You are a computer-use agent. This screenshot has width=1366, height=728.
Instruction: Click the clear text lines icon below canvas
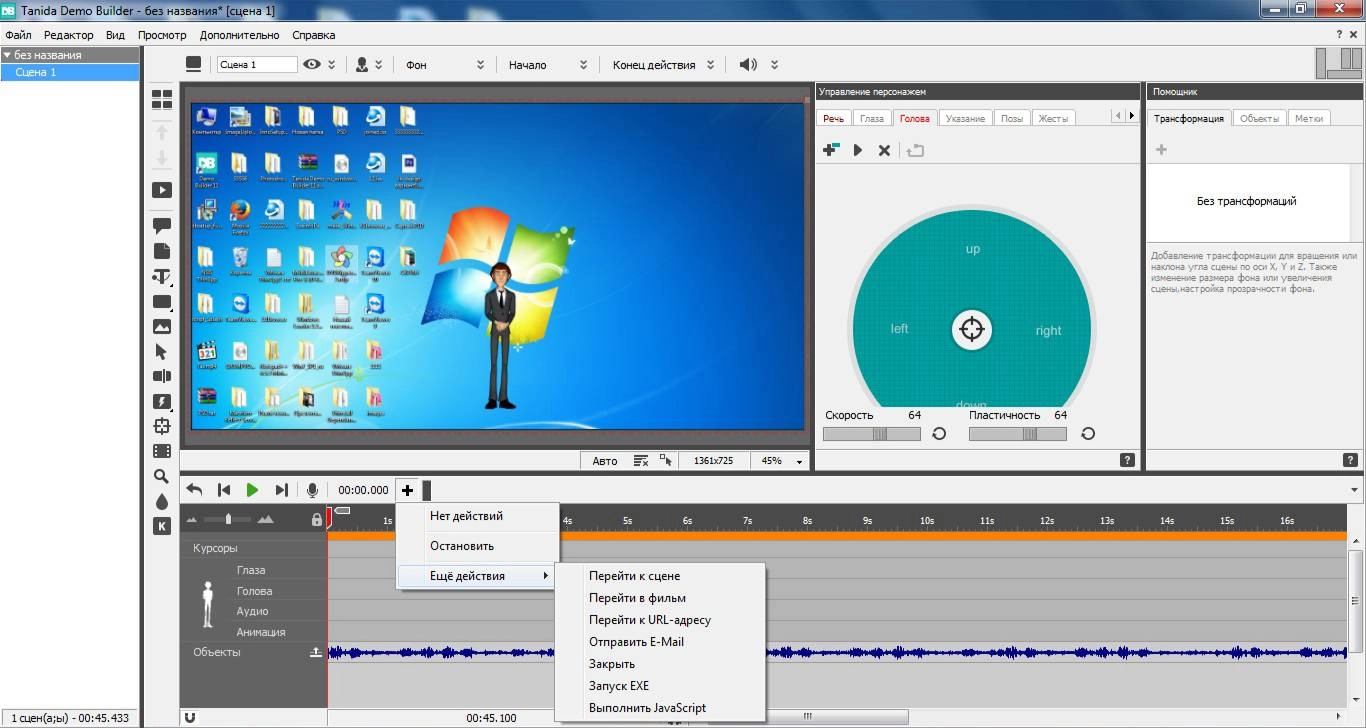641,461
